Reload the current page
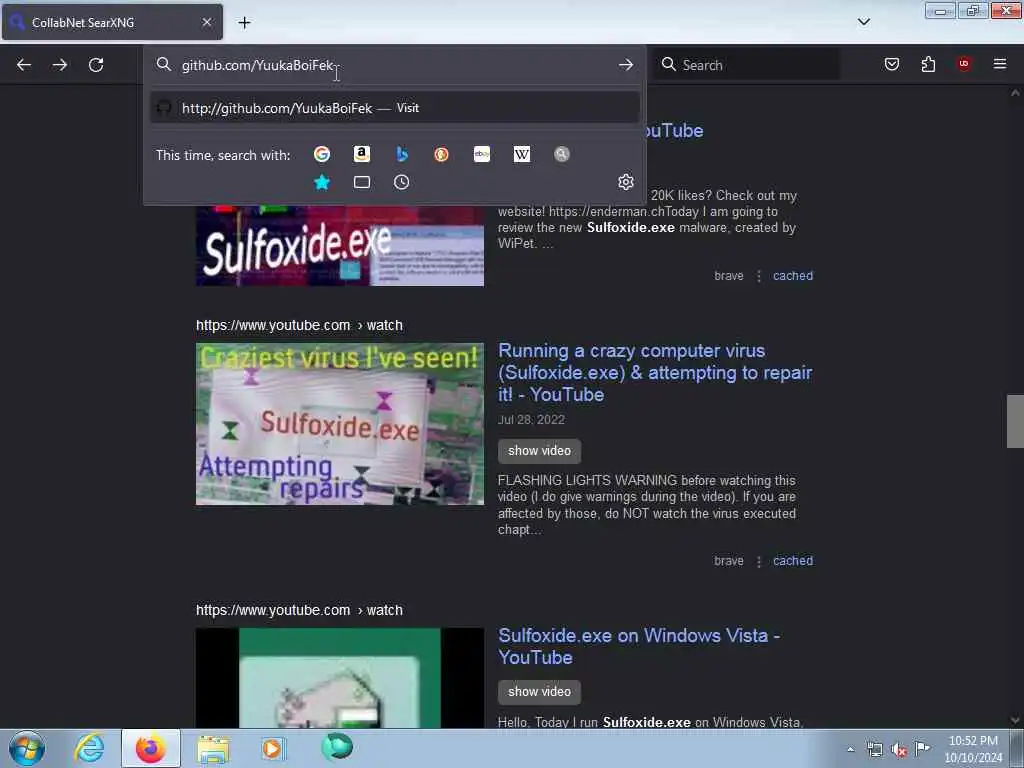Screen dimensions: 1024x768 (x=96, y=65)
